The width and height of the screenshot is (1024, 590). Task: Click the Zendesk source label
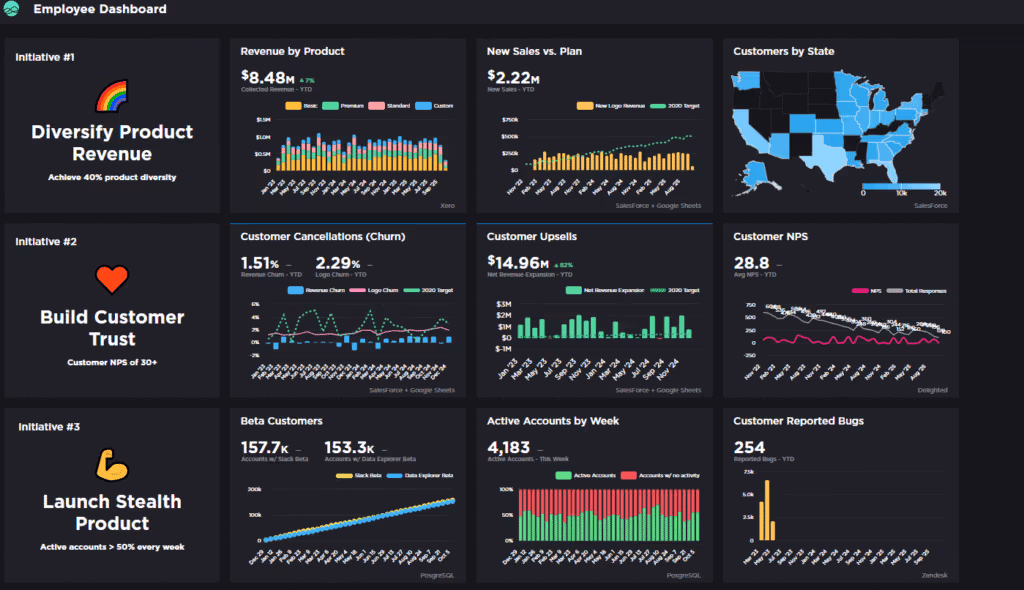click(935, 576)
